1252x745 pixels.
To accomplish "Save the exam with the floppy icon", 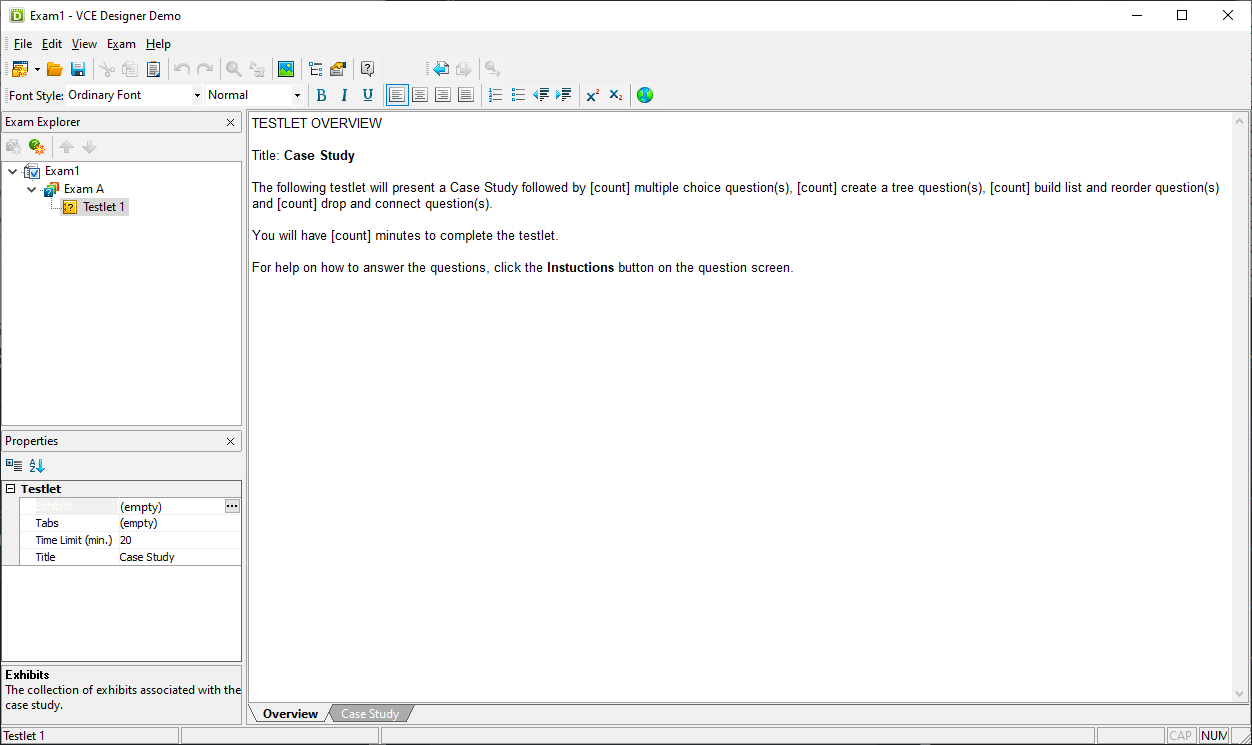I will point(78,69).
